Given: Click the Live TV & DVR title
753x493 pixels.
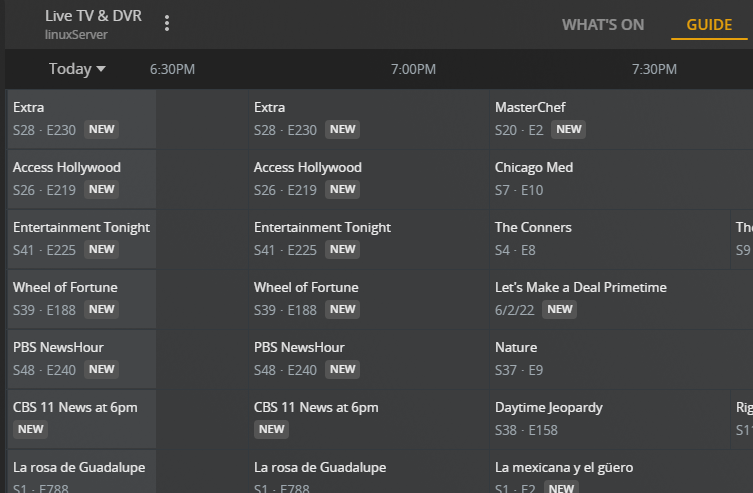Looking at the screenshot, I should [x=95, y=16].
